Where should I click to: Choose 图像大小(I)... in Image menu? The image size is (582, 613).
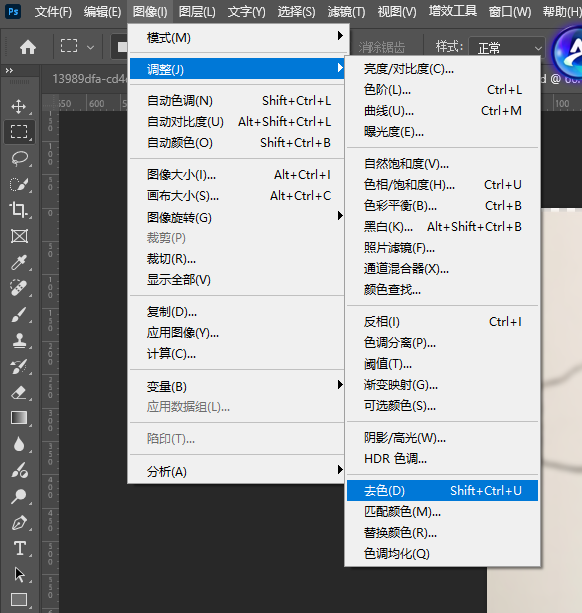click(x=239, y=174)
